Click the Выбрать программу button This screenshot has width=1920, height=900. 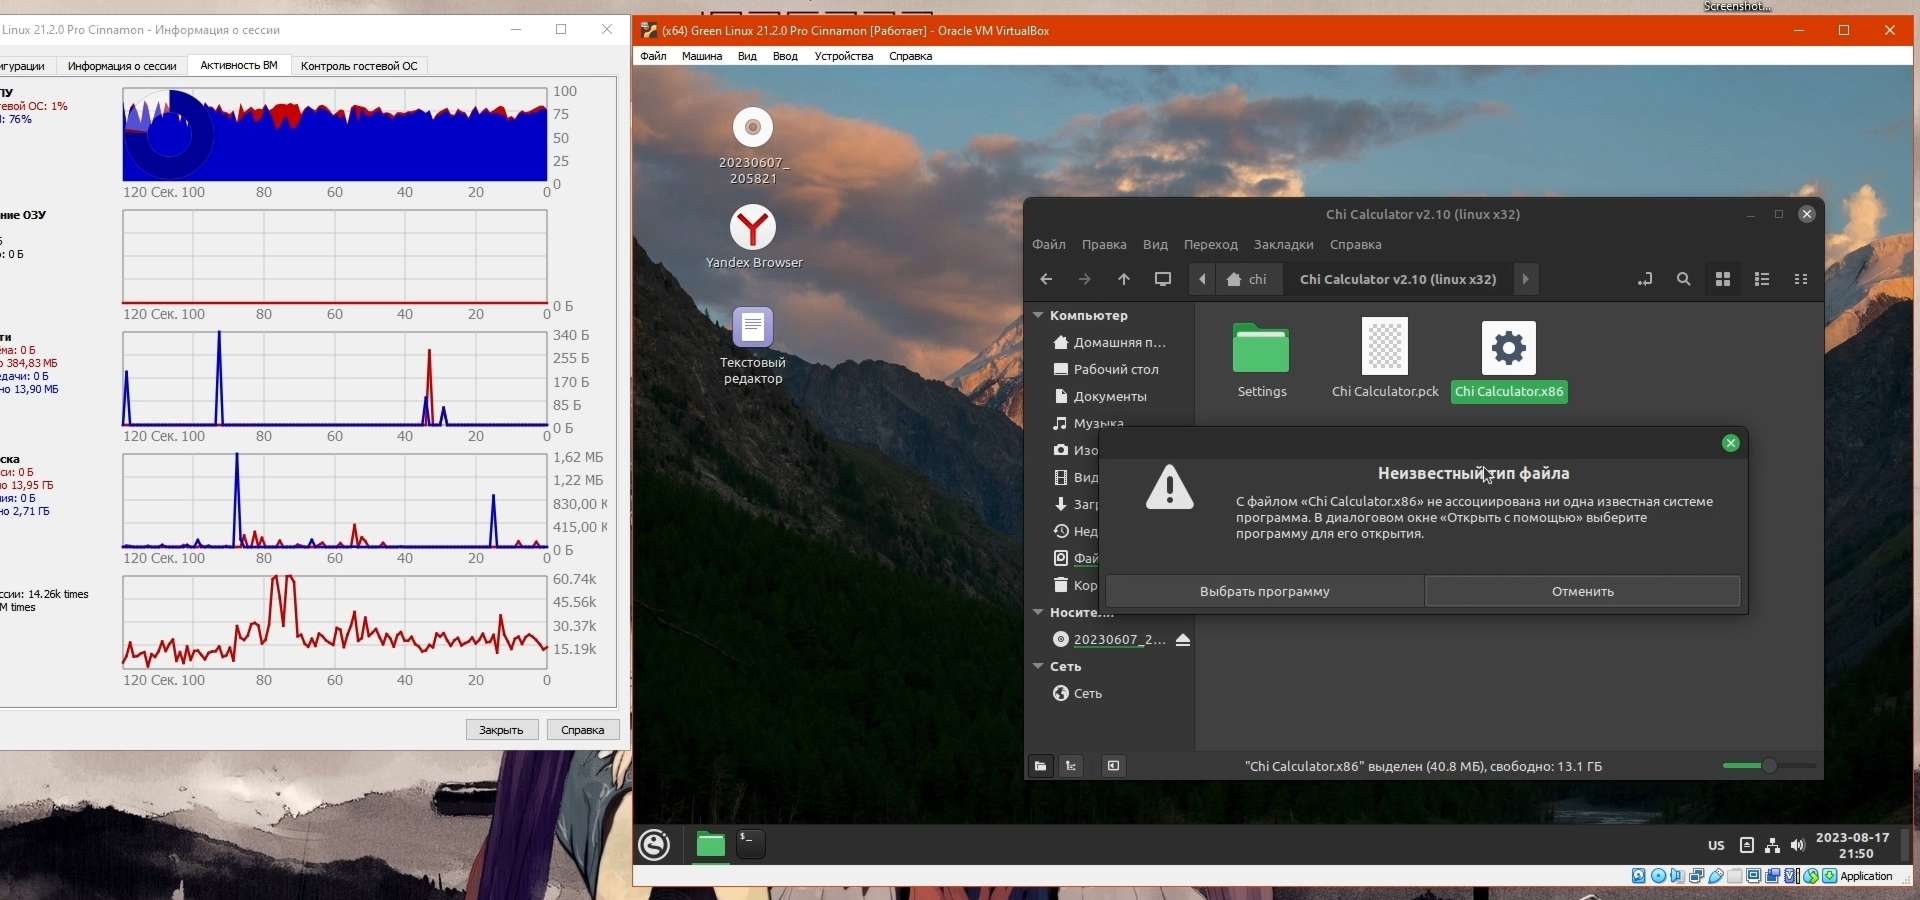click(1265, 591)
